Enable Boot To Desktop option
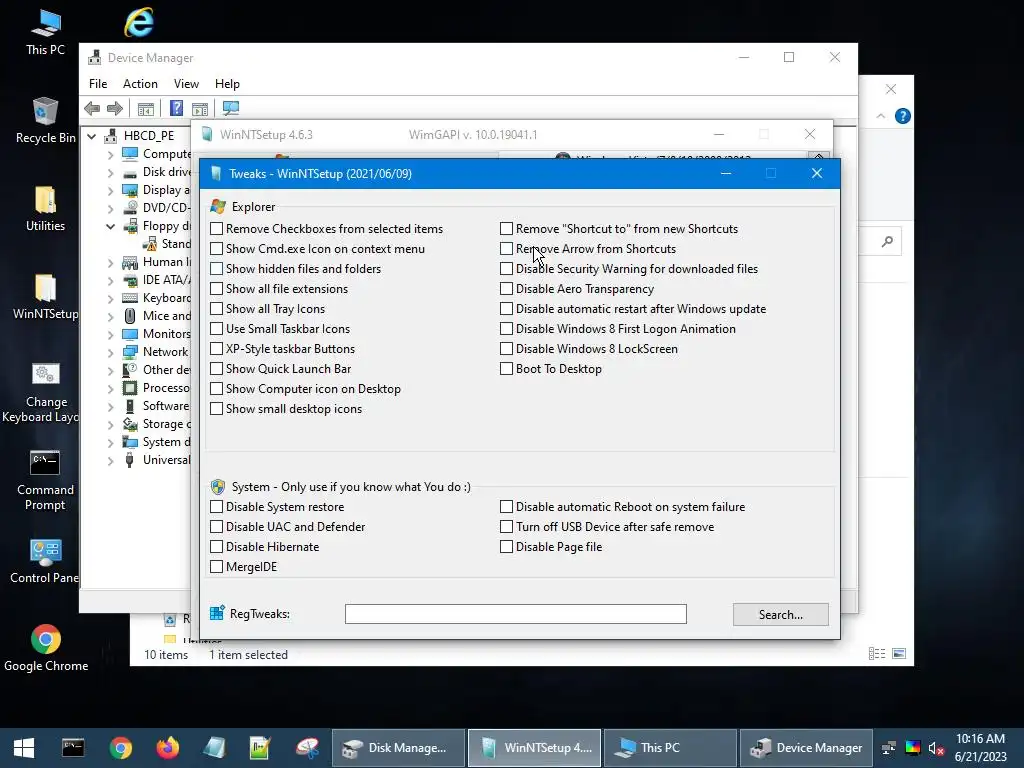Image resolution: width=1024 pixels, height=768 pixels. click(x=506, y=369)
